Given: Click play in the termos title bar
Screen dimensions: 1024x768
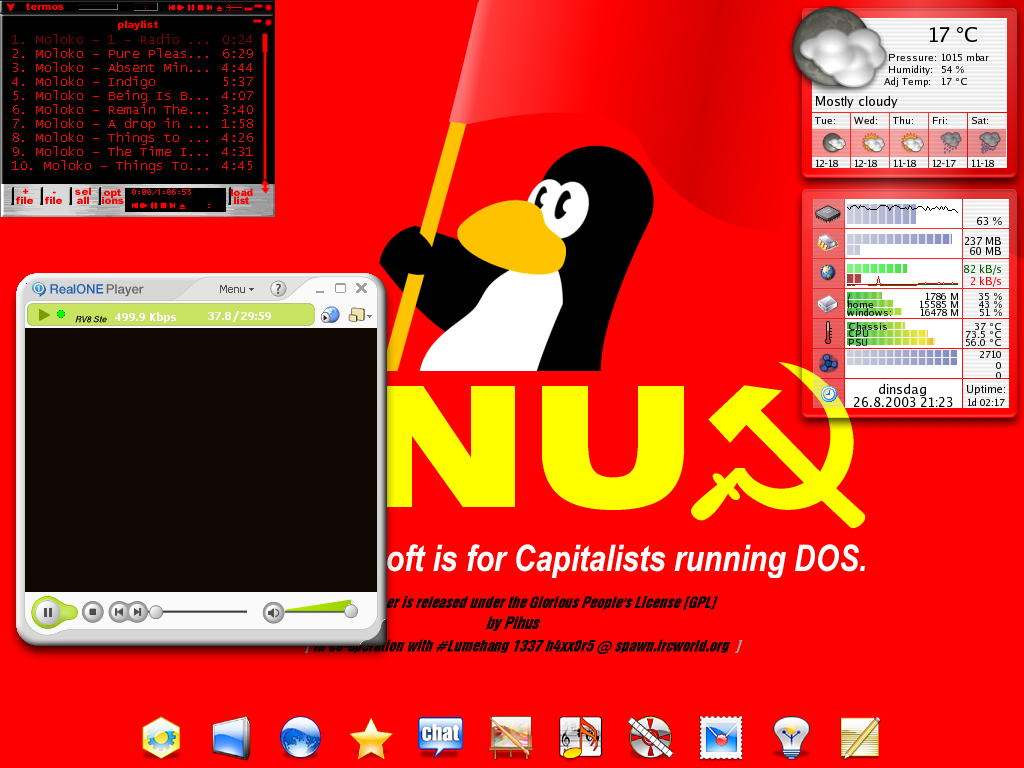Looking at the screenshot, I should (180, 8).
